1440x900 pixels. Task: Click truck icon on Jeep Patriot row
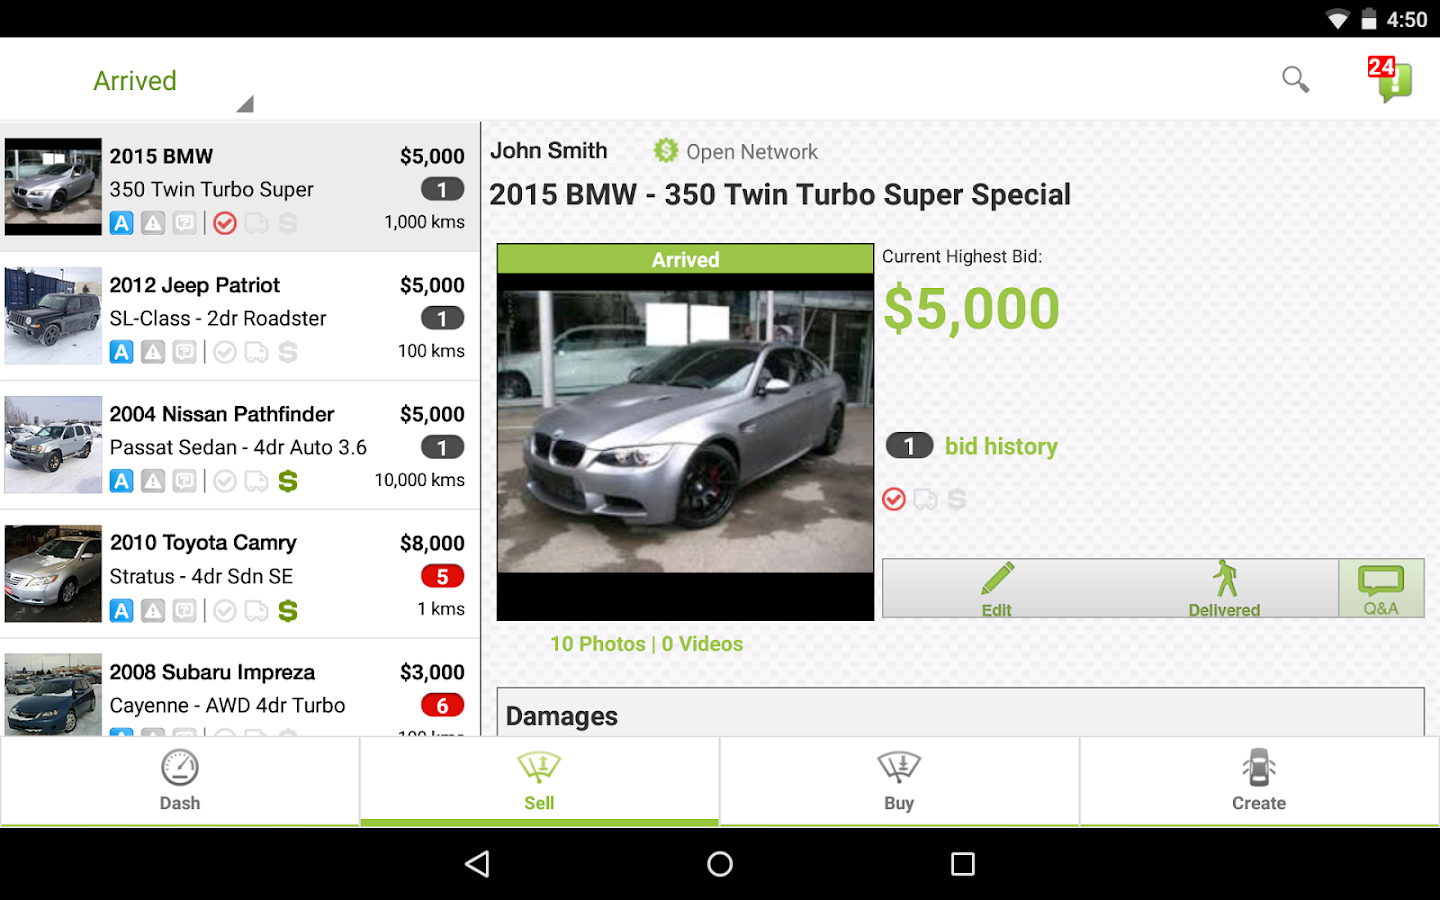(257, 352)
